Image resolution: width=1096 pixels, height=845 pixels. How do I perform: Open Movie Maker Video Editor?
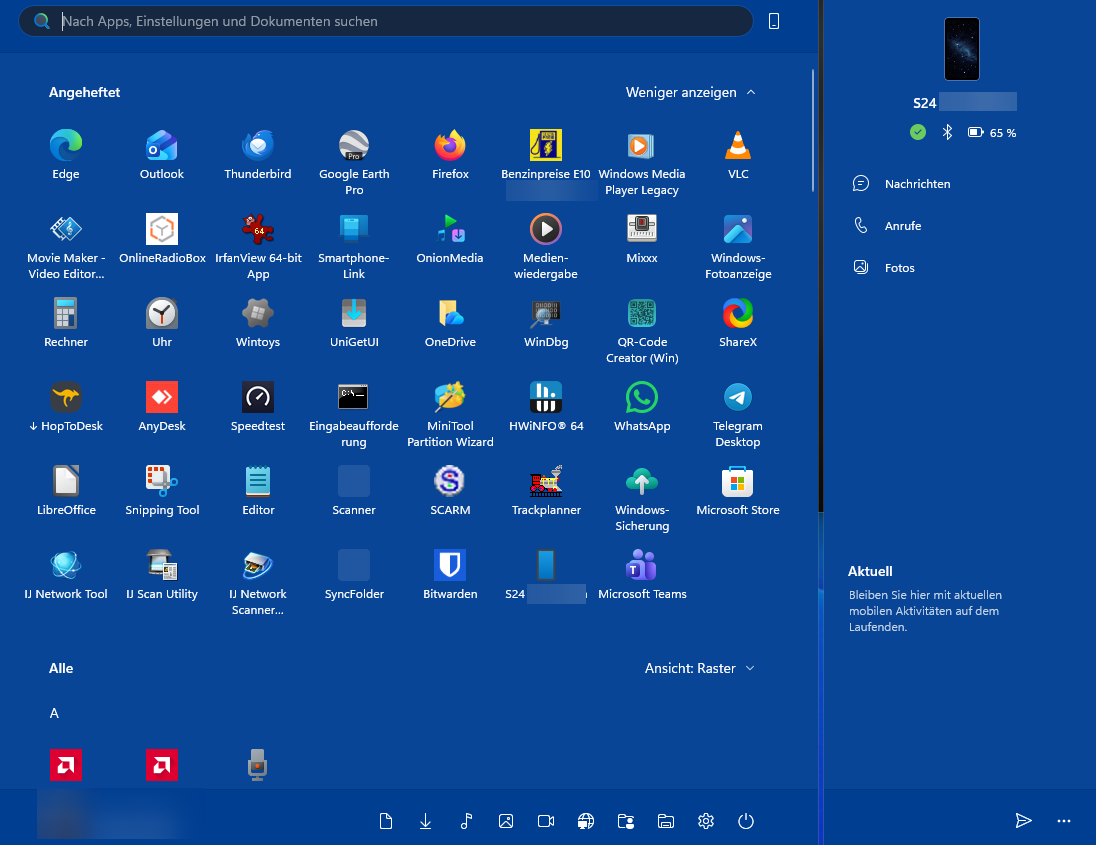pos(66,247)
